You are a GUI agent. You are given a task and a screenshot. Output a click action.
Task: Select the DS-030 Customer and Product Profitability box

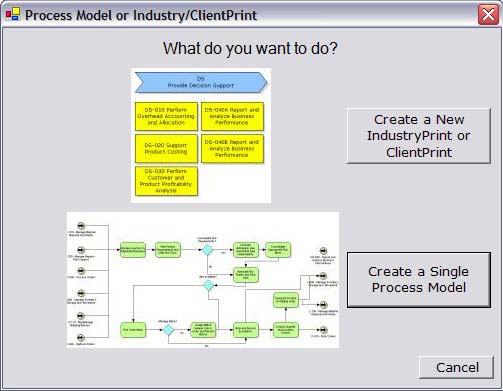[x=166, y=181]
